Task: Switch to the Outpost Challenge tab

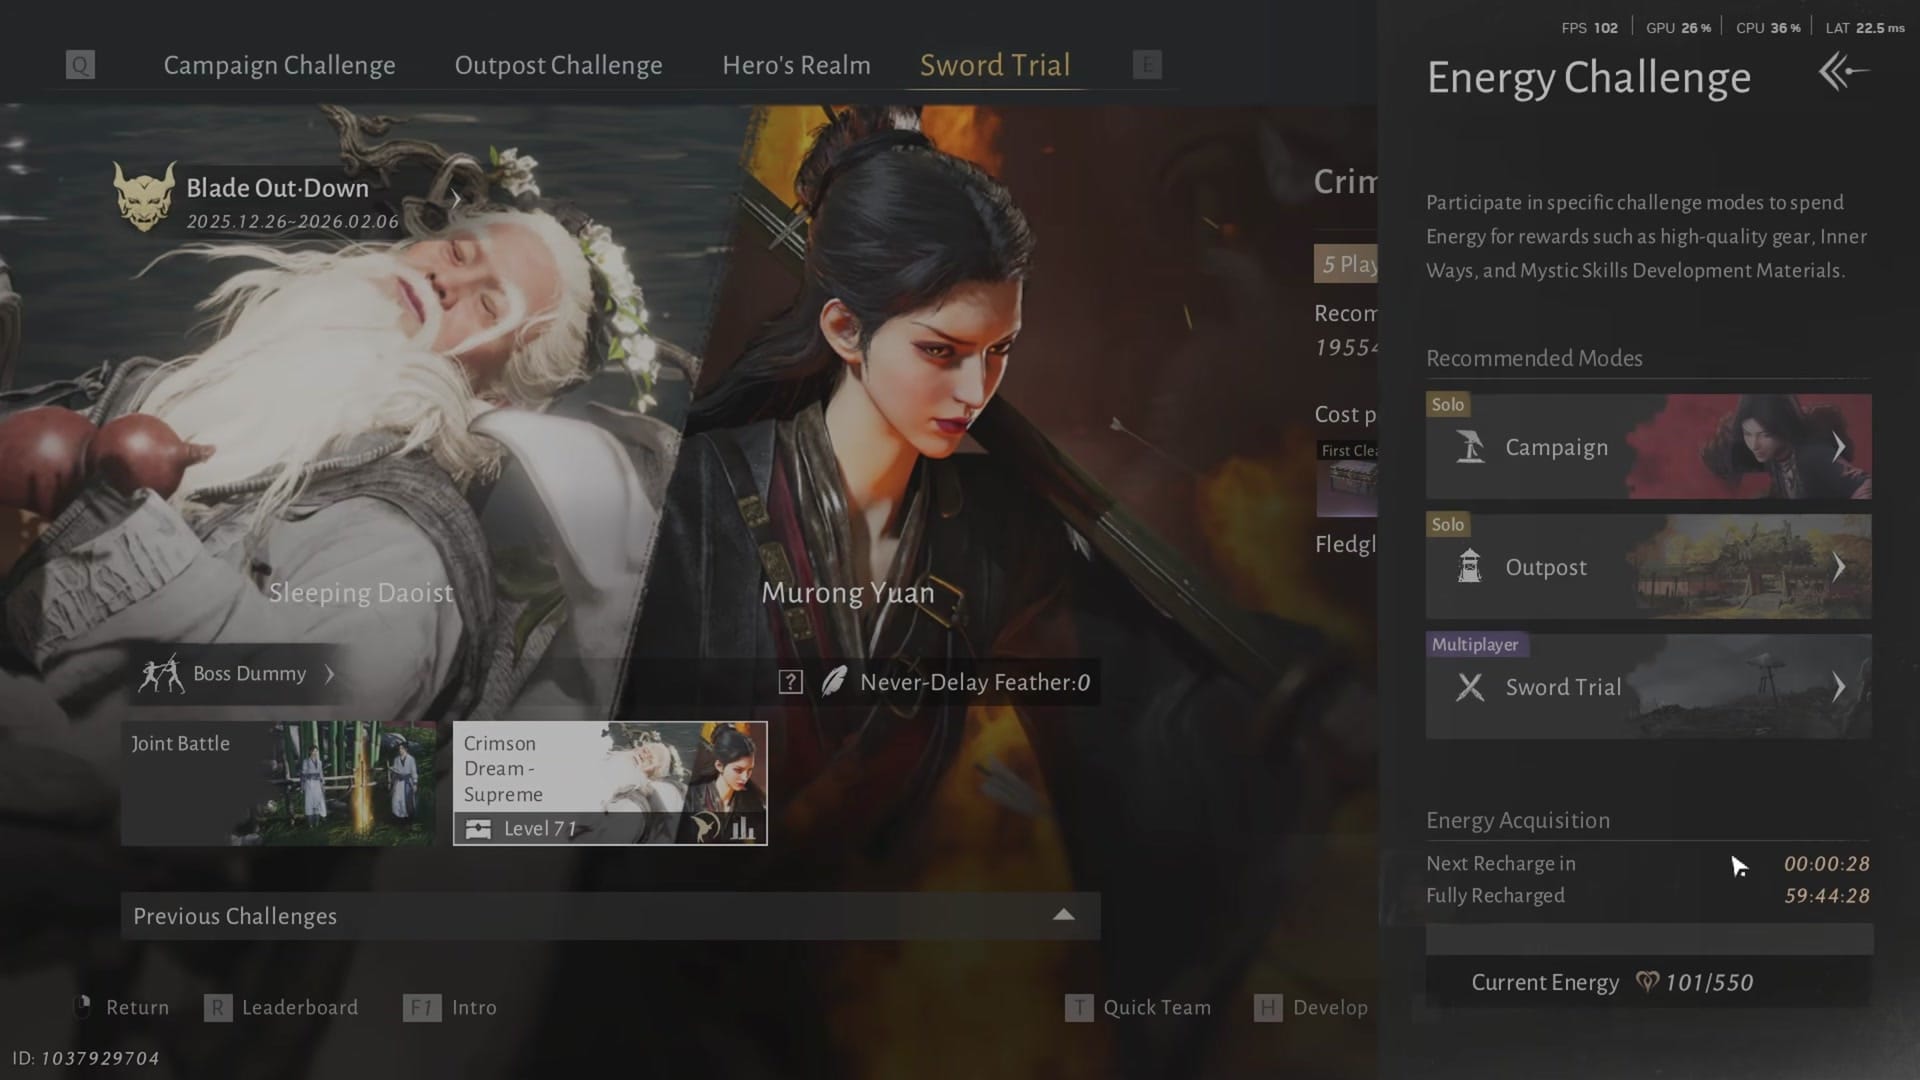Action: (x=559, y=64)
